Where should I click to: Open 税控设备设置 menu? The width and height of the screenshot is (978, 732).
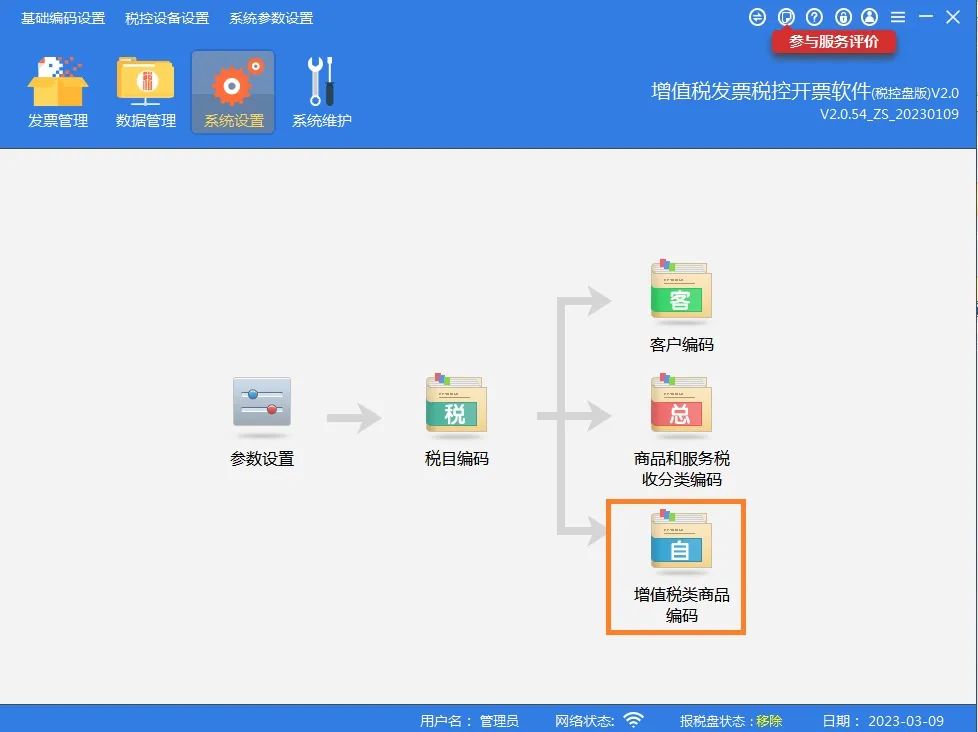[167, 18]
